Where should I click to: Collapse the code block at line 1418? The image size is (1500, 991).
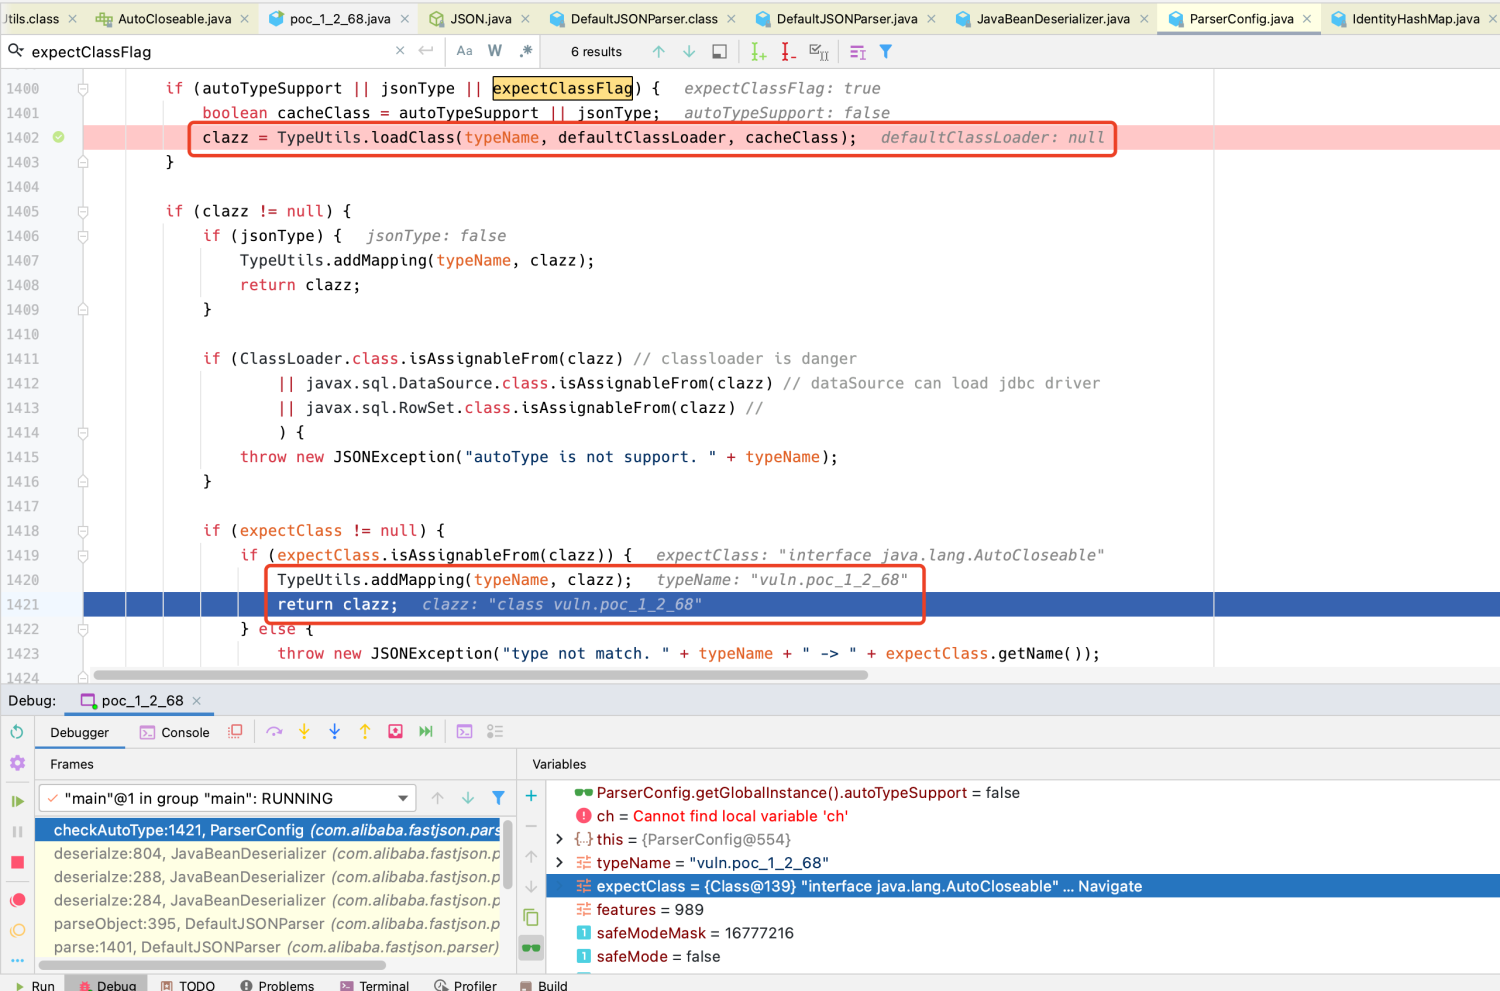point(83,531)
